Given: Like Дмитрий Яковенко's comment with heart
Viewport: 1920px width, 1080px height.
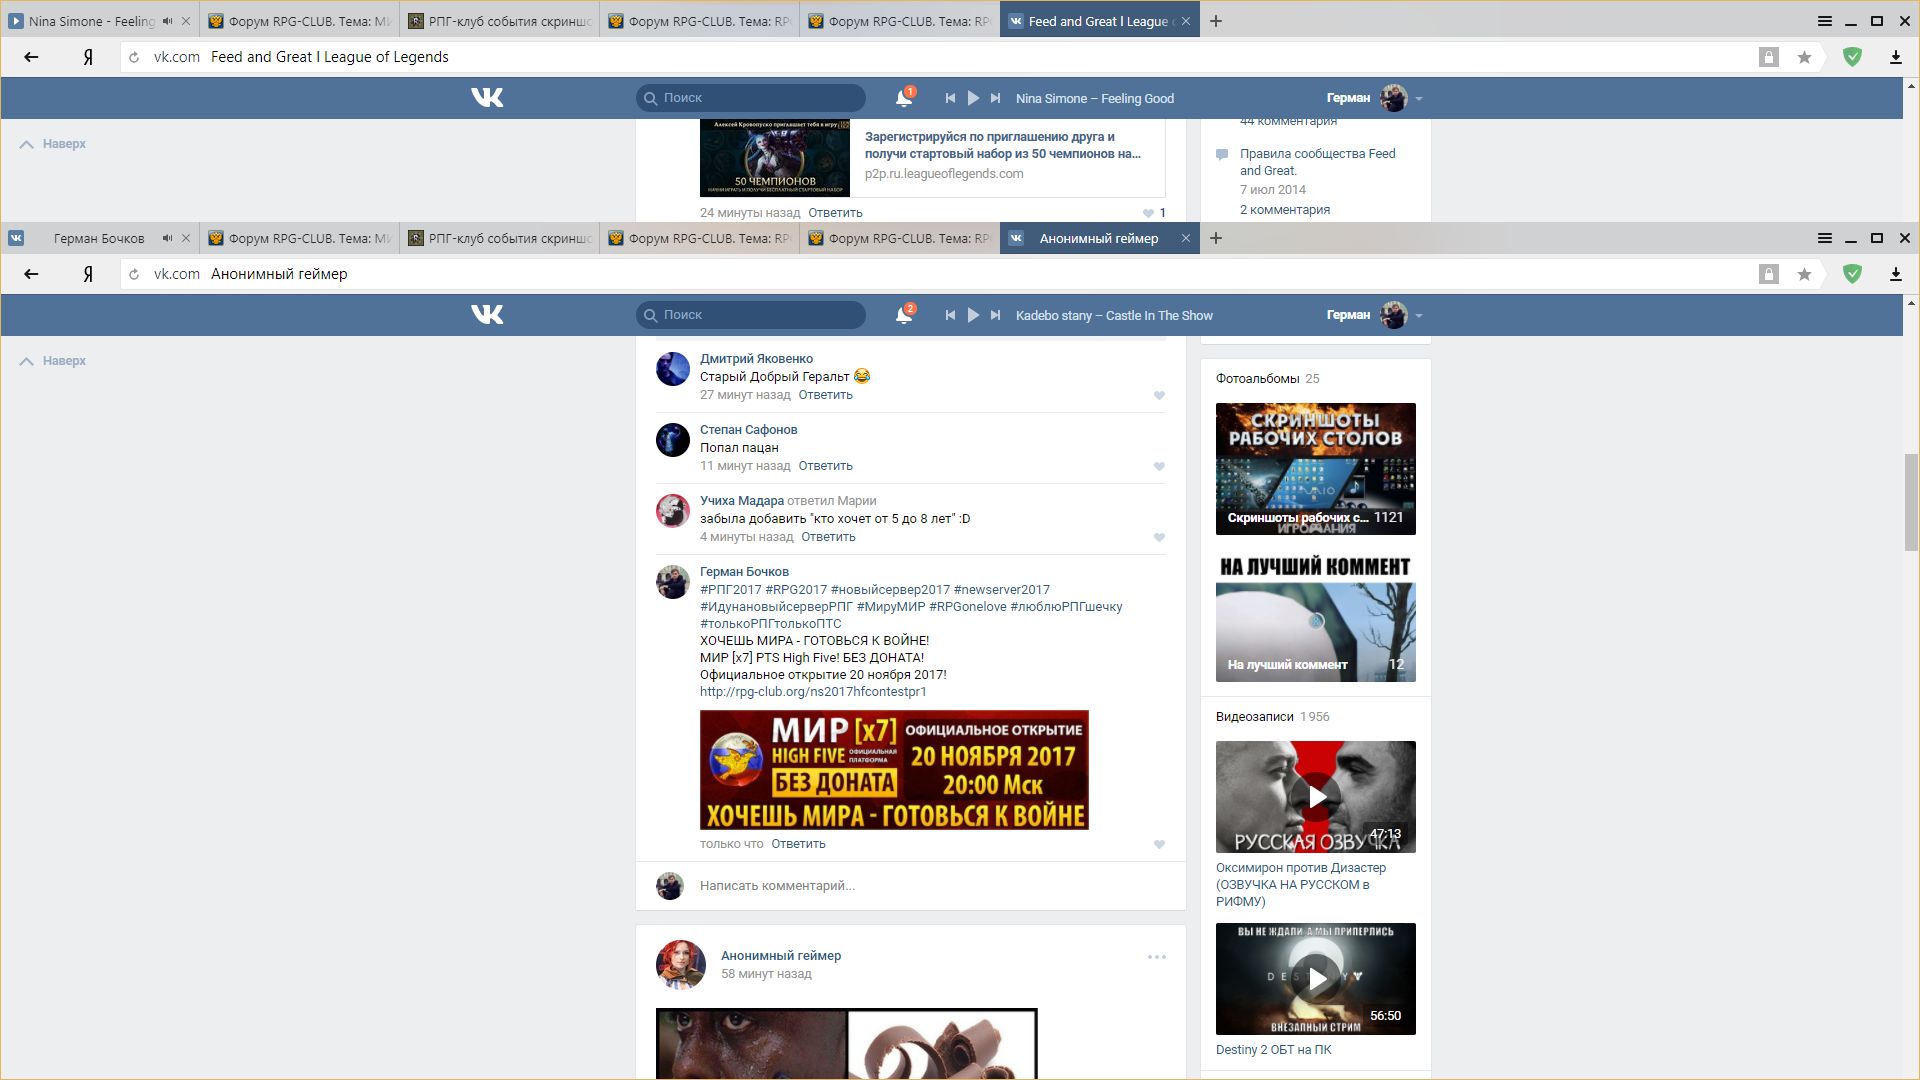Looking at the screenshot, I should click(1159, 395).
